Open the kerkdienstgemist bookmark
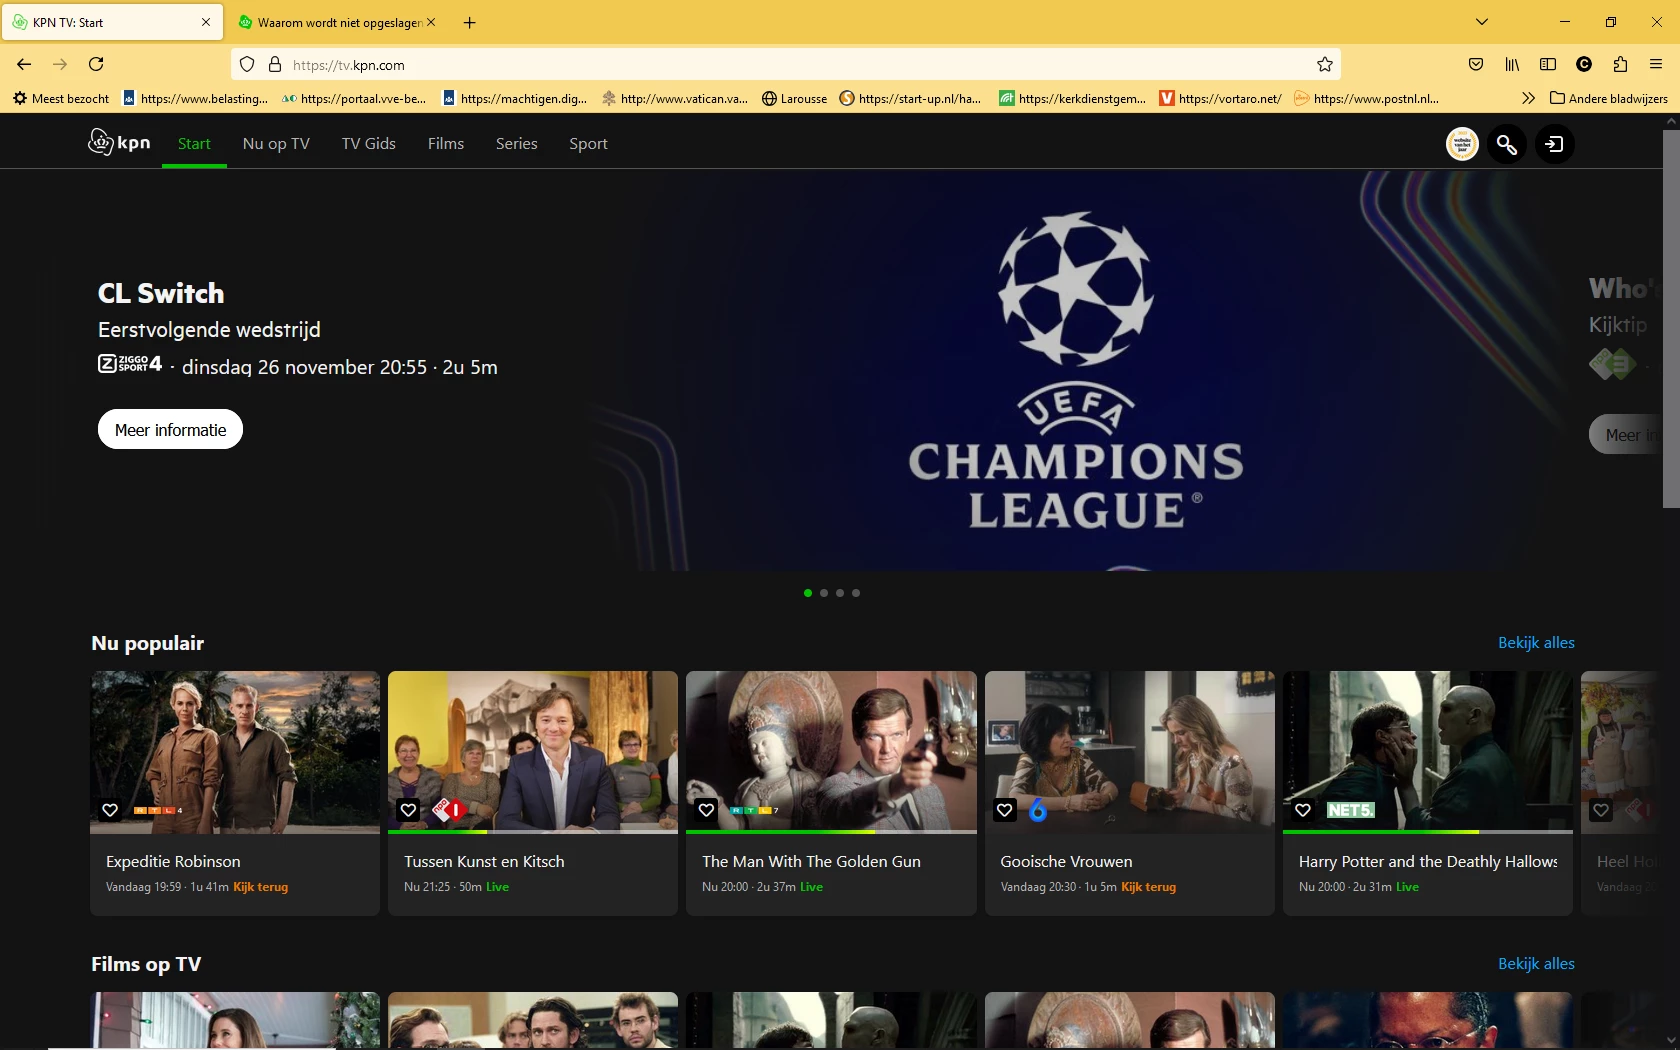The image size is (1680, 1050). coord(1073,98)
